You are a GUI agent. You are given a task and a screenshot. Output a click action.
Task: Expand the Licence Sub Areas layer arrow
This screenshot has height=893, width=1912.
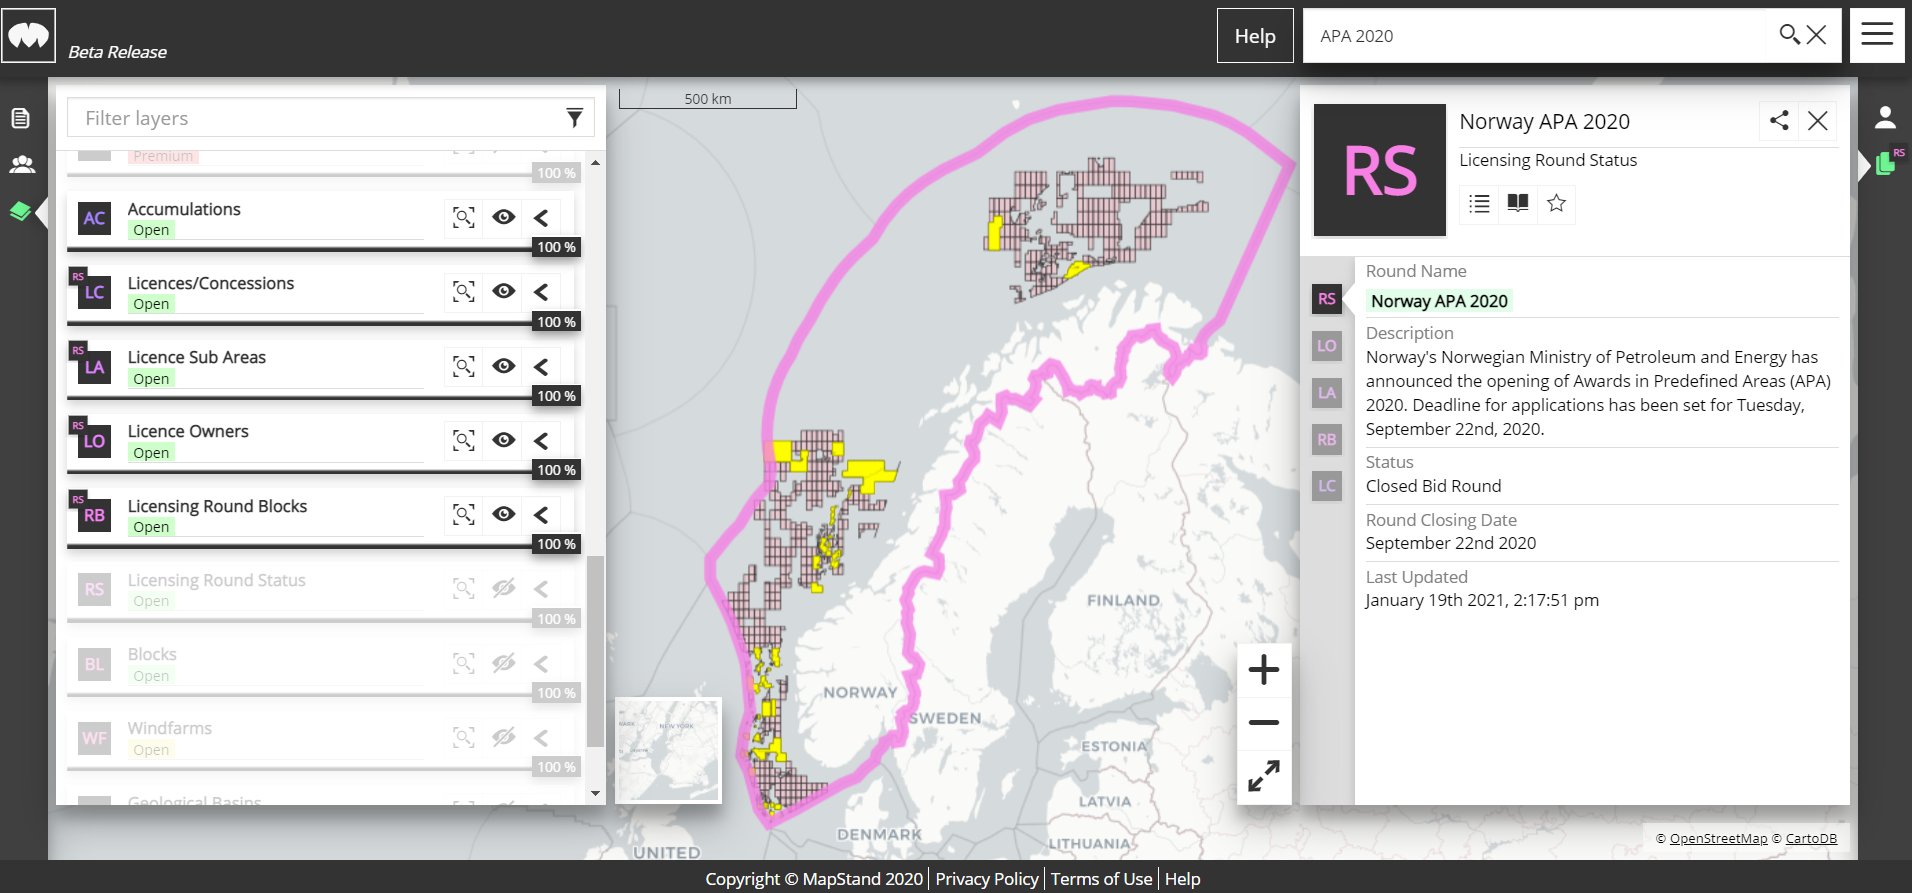(541, 366)
